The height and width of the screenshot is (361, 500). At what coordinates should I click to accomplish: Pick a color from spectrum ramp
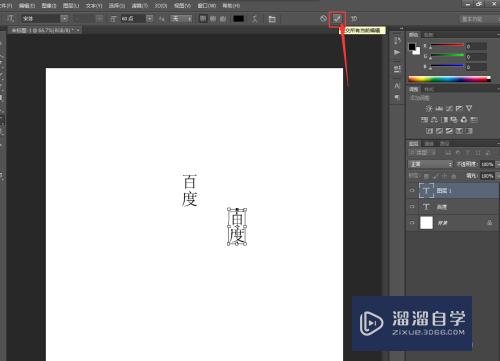[449, 79]
